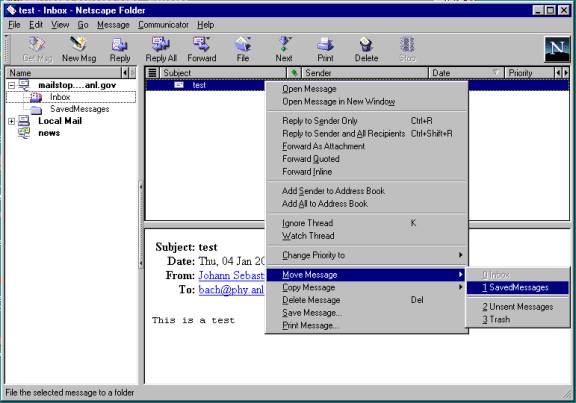Select Delete Message in context menu
Screen dimensions: 576x403
(367, 300)
